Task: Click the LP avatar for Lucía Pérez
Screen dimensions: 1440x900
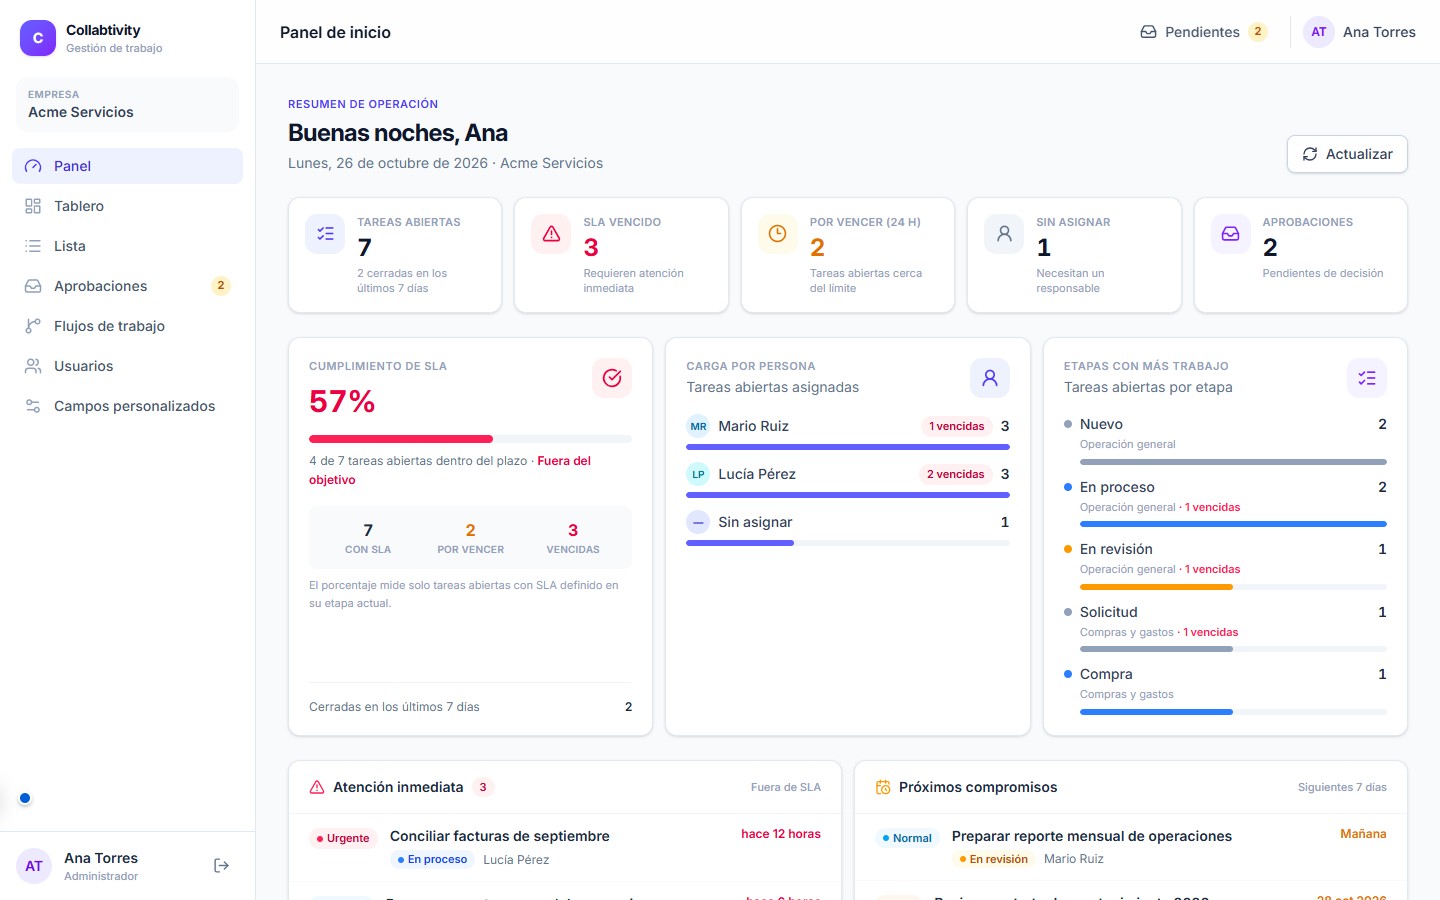Action: click(x=698, y=474)
